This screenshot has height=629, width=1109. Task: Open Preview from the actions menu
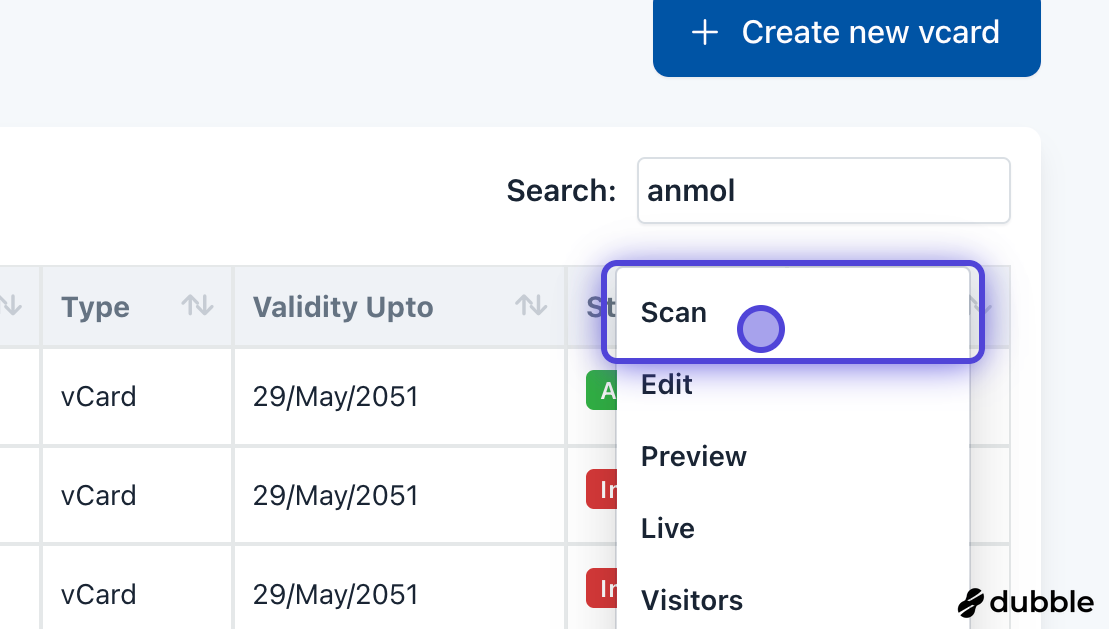694,457
